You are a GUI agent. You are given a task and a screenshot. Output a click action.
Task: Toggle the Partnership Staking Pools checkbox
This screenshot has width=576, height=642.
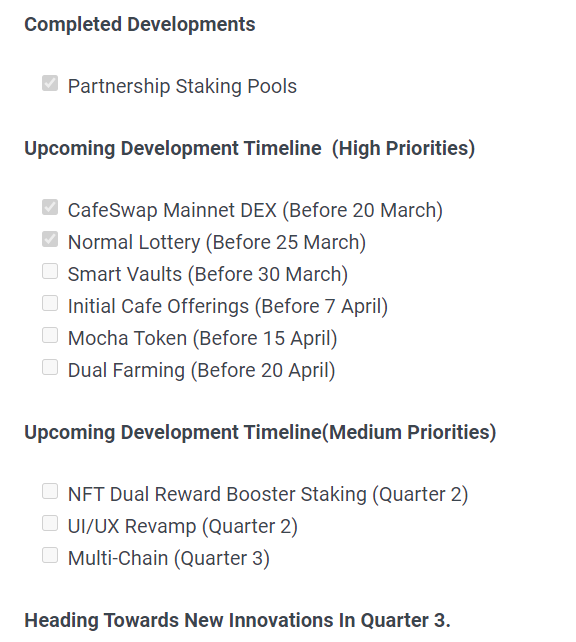point(50,83)
